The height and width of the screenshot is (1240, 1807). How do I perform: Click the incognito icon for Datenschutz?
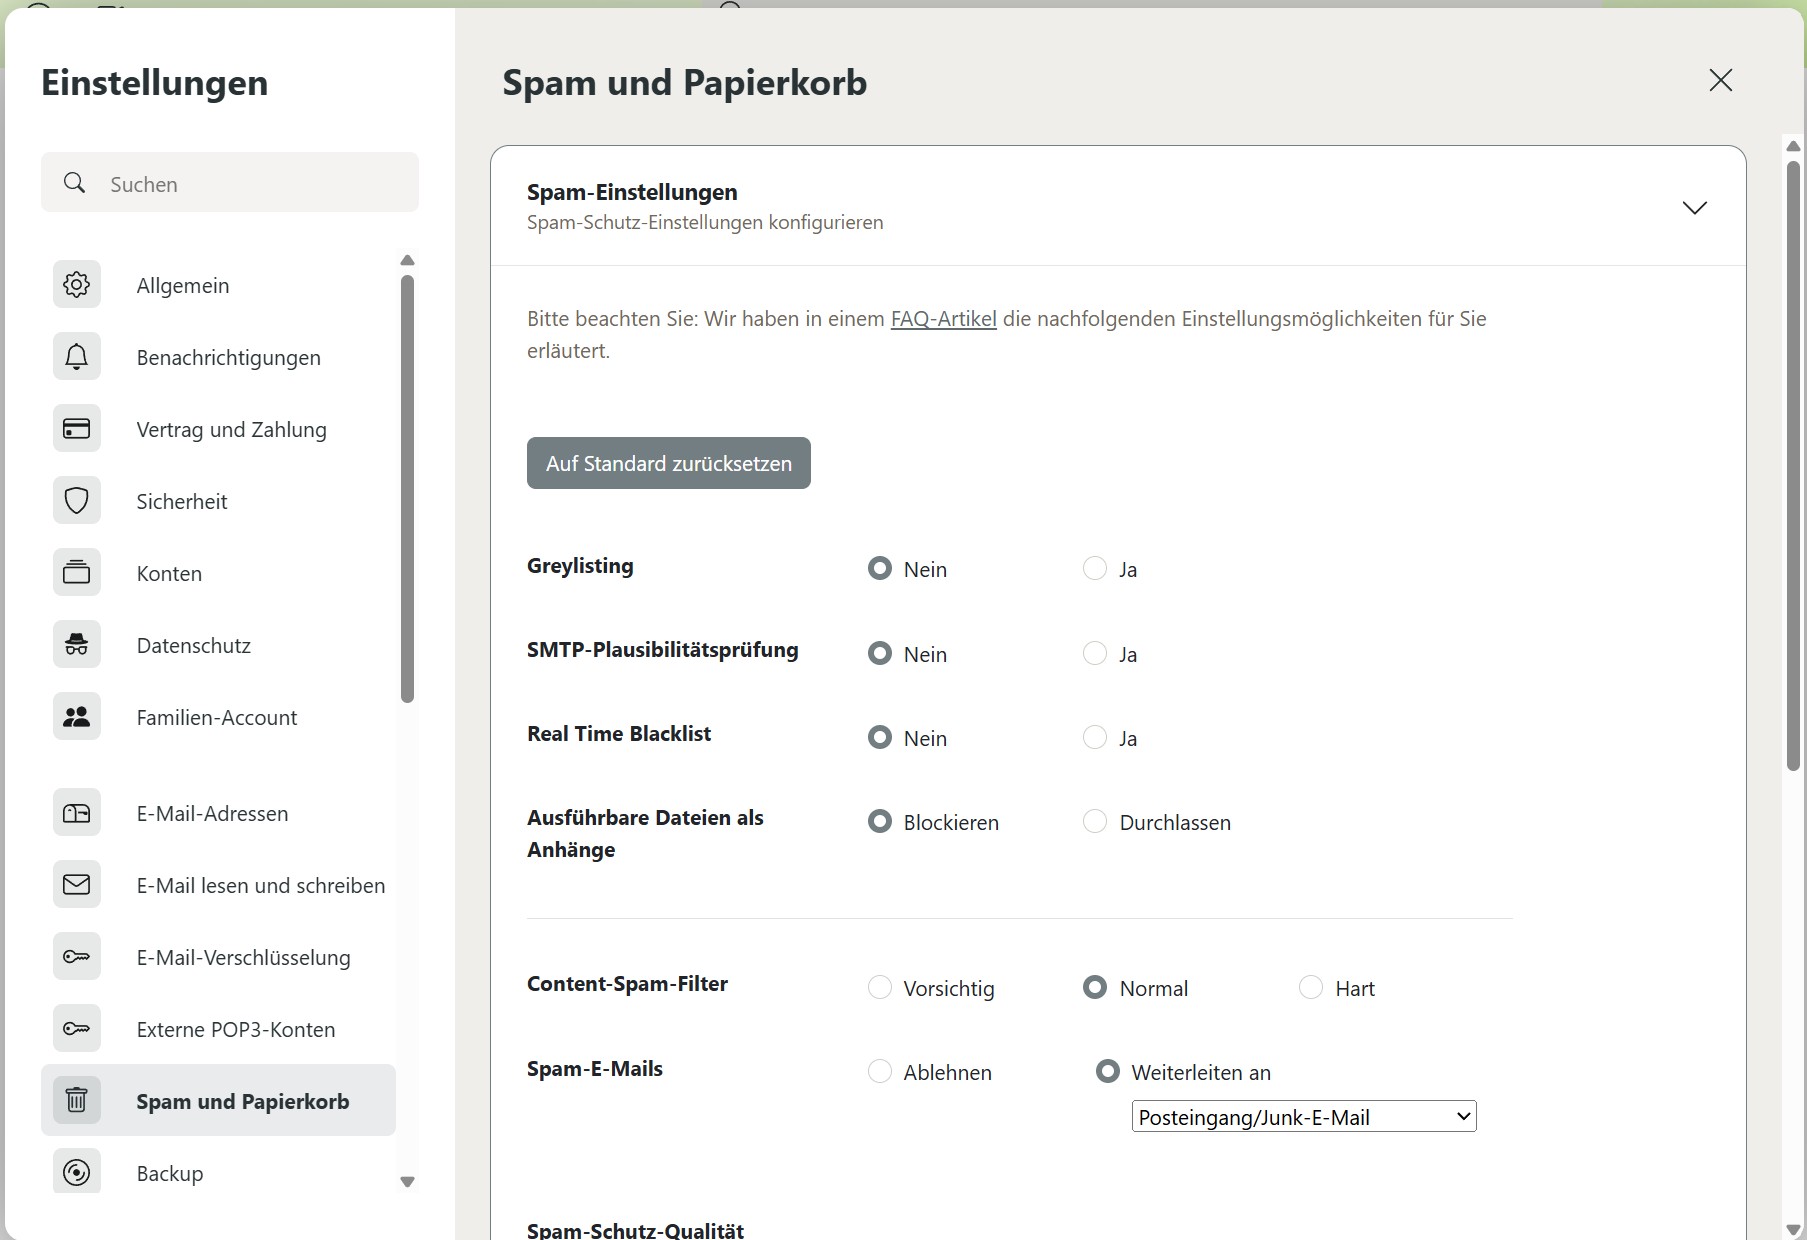[x=77, y=645]
